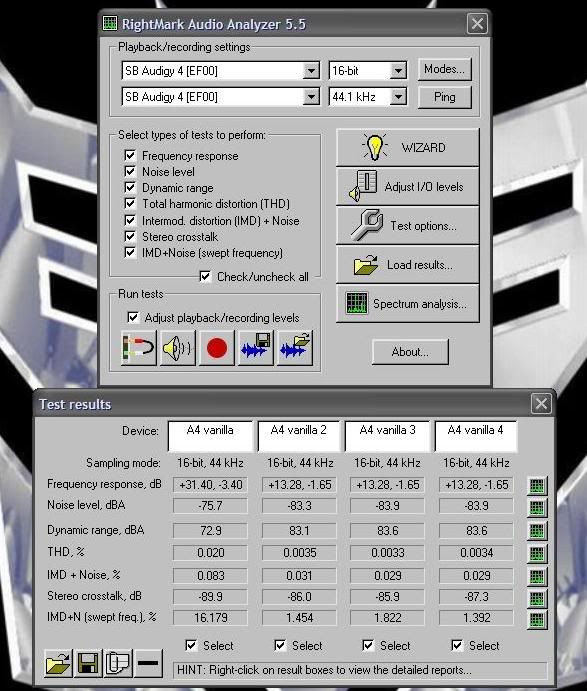
Task: Start recording with the red circle button
Action: [x=217, y=348]
